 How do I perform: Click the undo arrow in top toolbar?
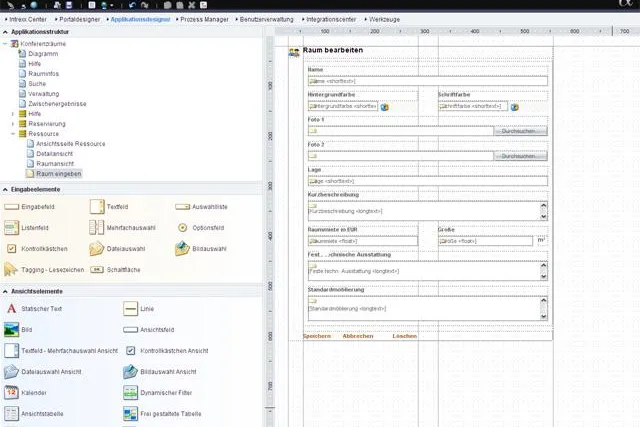tap(132, 5)
